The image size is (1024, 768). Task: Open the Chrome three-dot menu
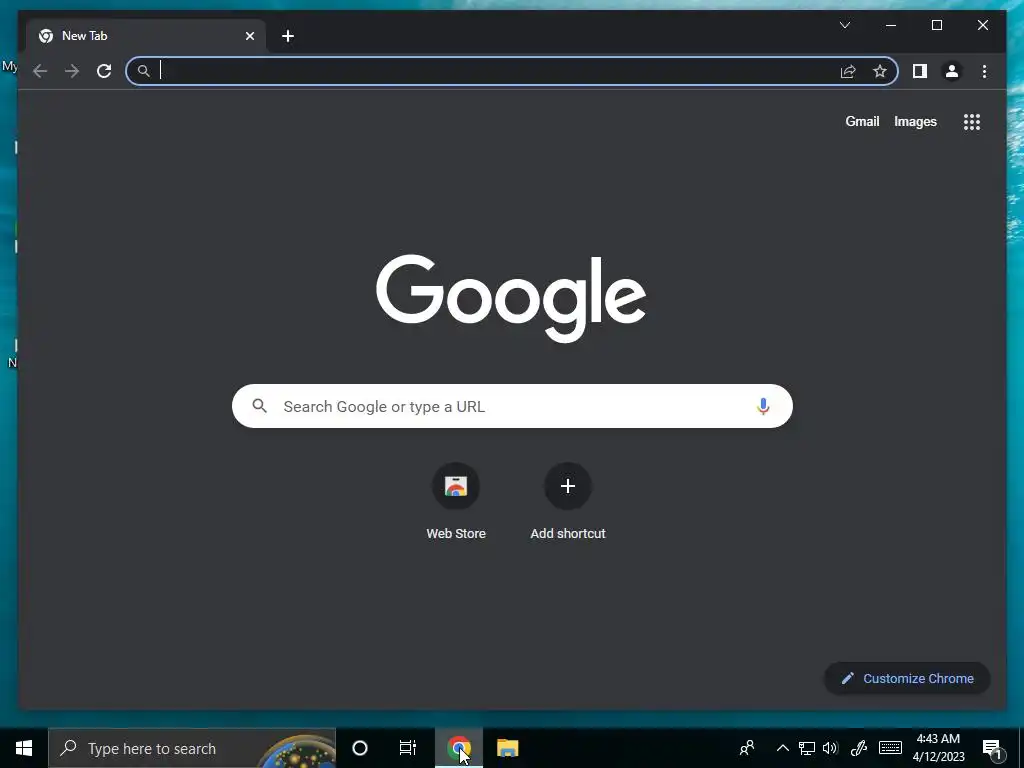(x=984, y=71)
